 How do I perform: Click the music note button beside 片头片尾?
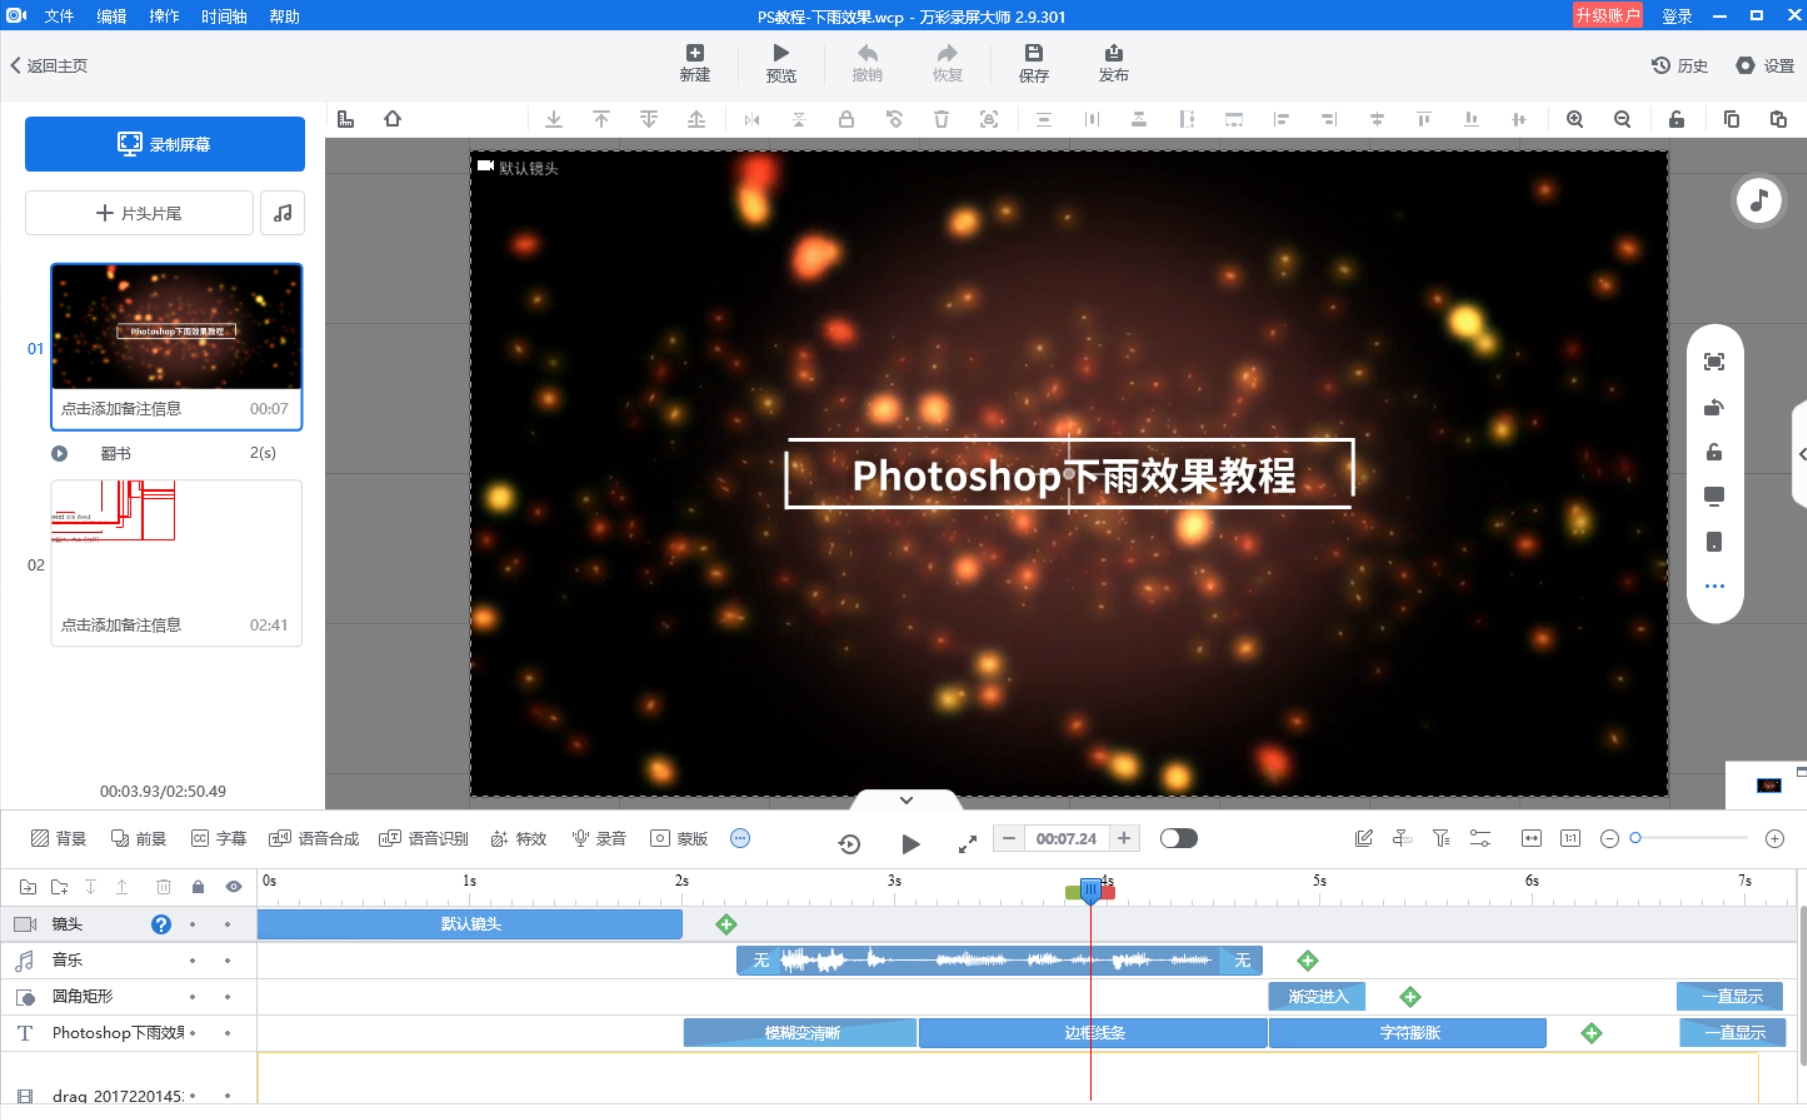(x=283, y=213)
